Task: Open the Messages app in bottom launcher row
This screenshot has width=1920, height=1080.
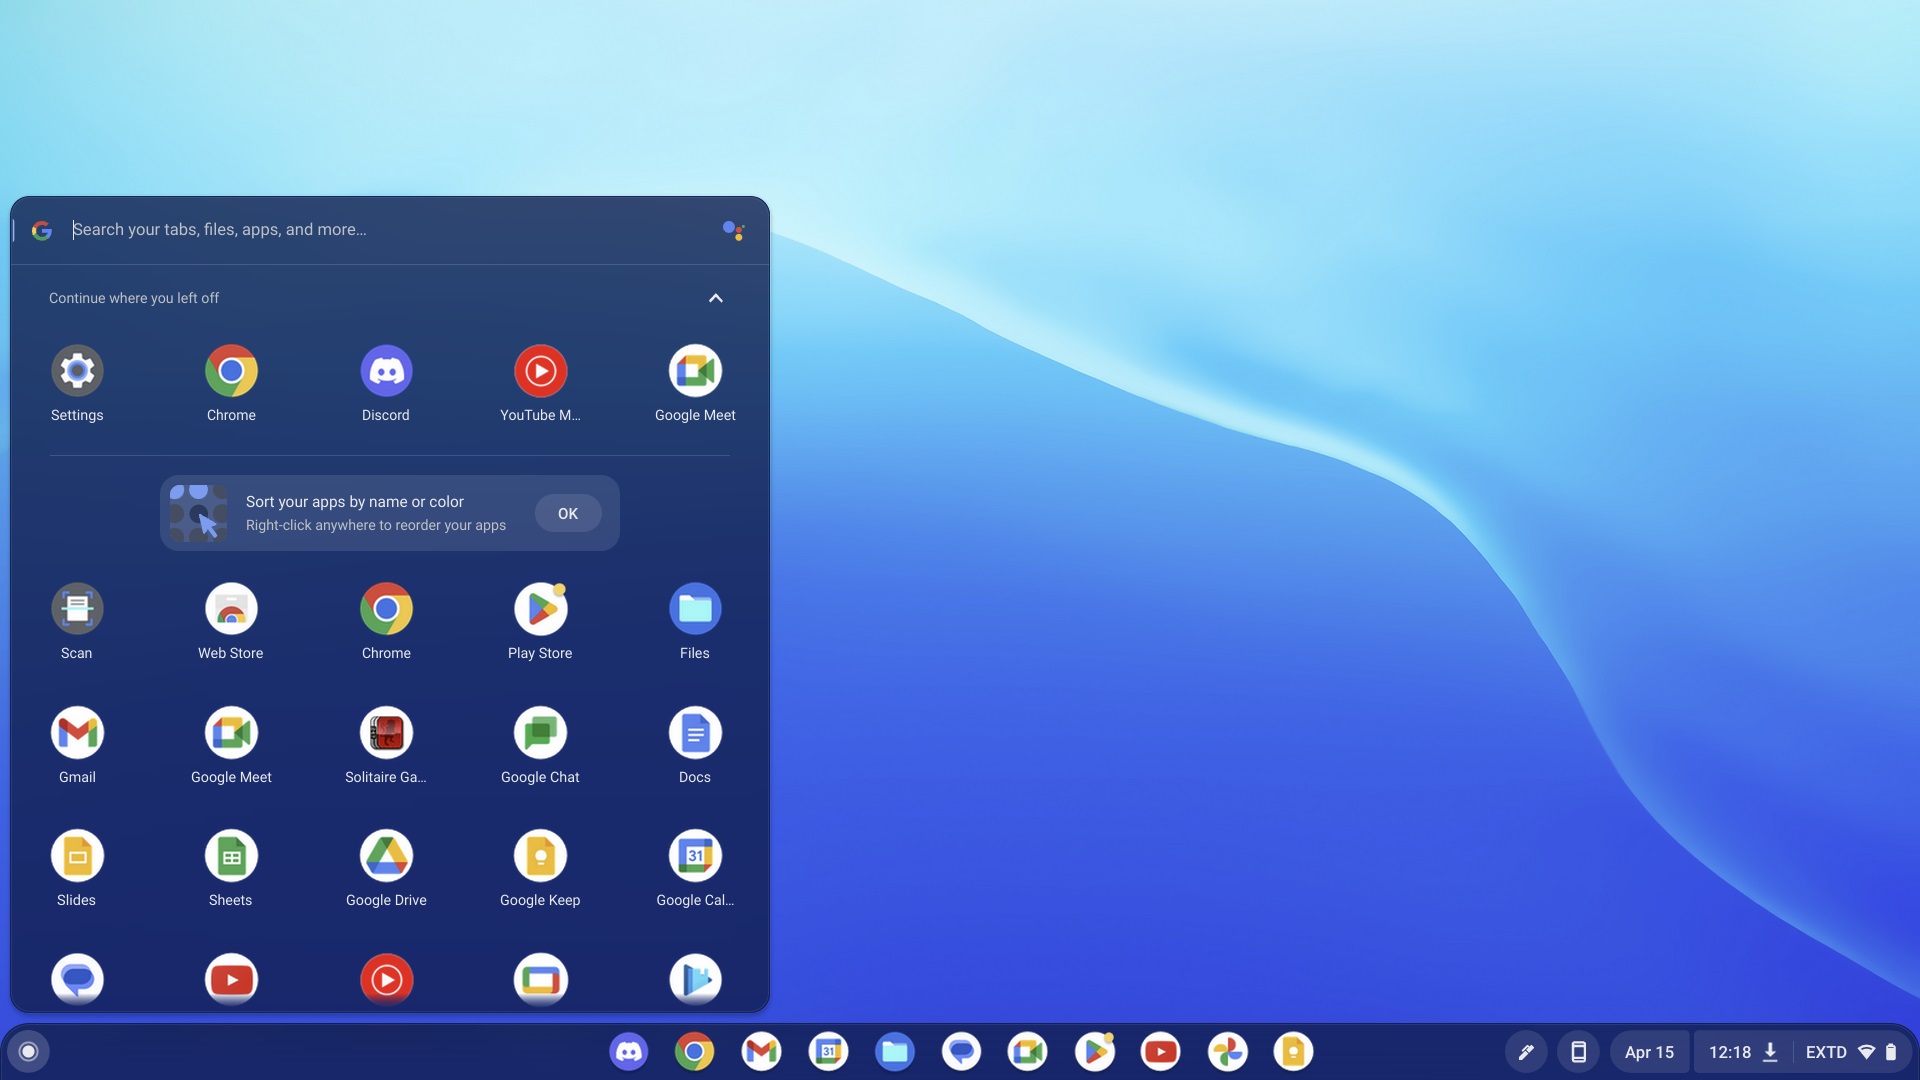Action: click(77, 979)
